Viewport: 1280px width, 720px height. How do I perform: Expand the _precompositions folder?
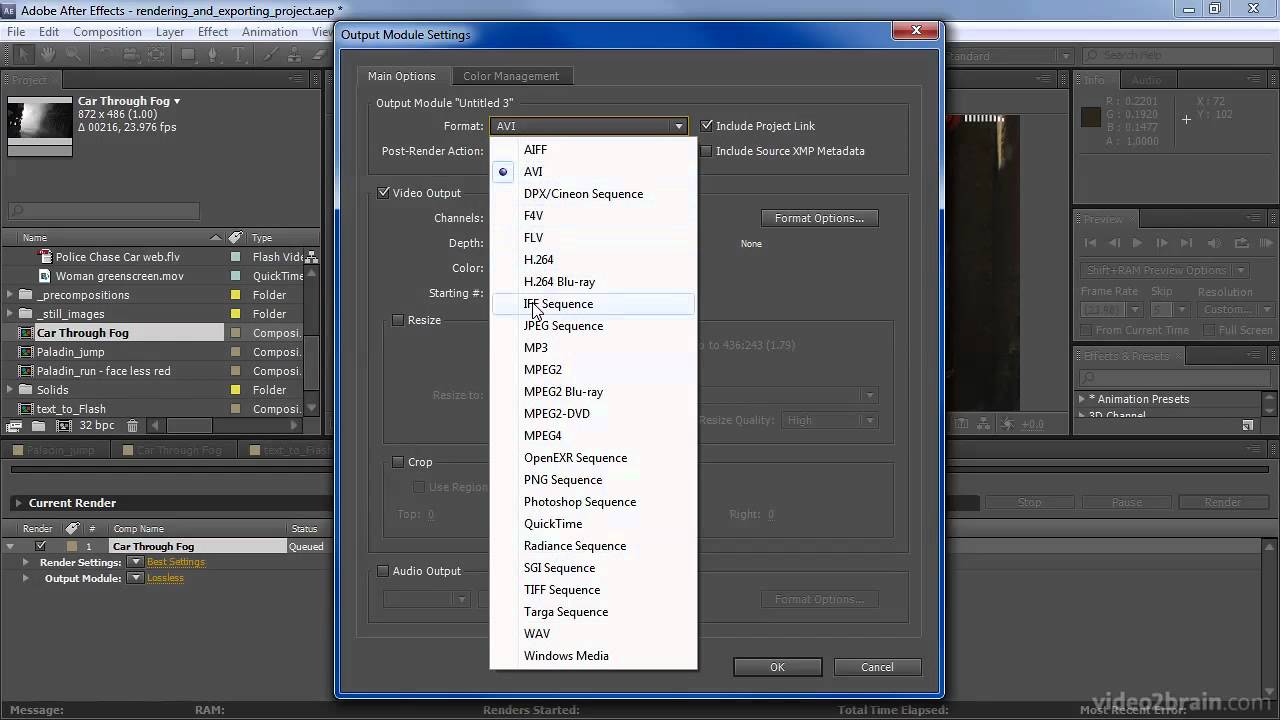pyautogui.click(x=10, y=295)
